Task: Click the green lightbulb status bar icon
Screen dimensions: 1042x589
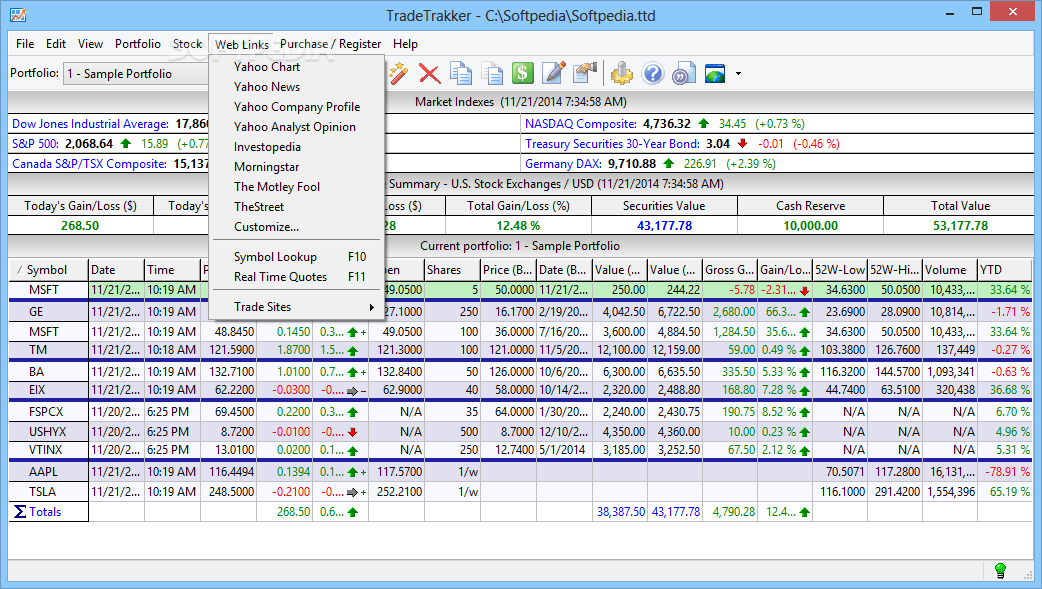Action: (1000, 570)
